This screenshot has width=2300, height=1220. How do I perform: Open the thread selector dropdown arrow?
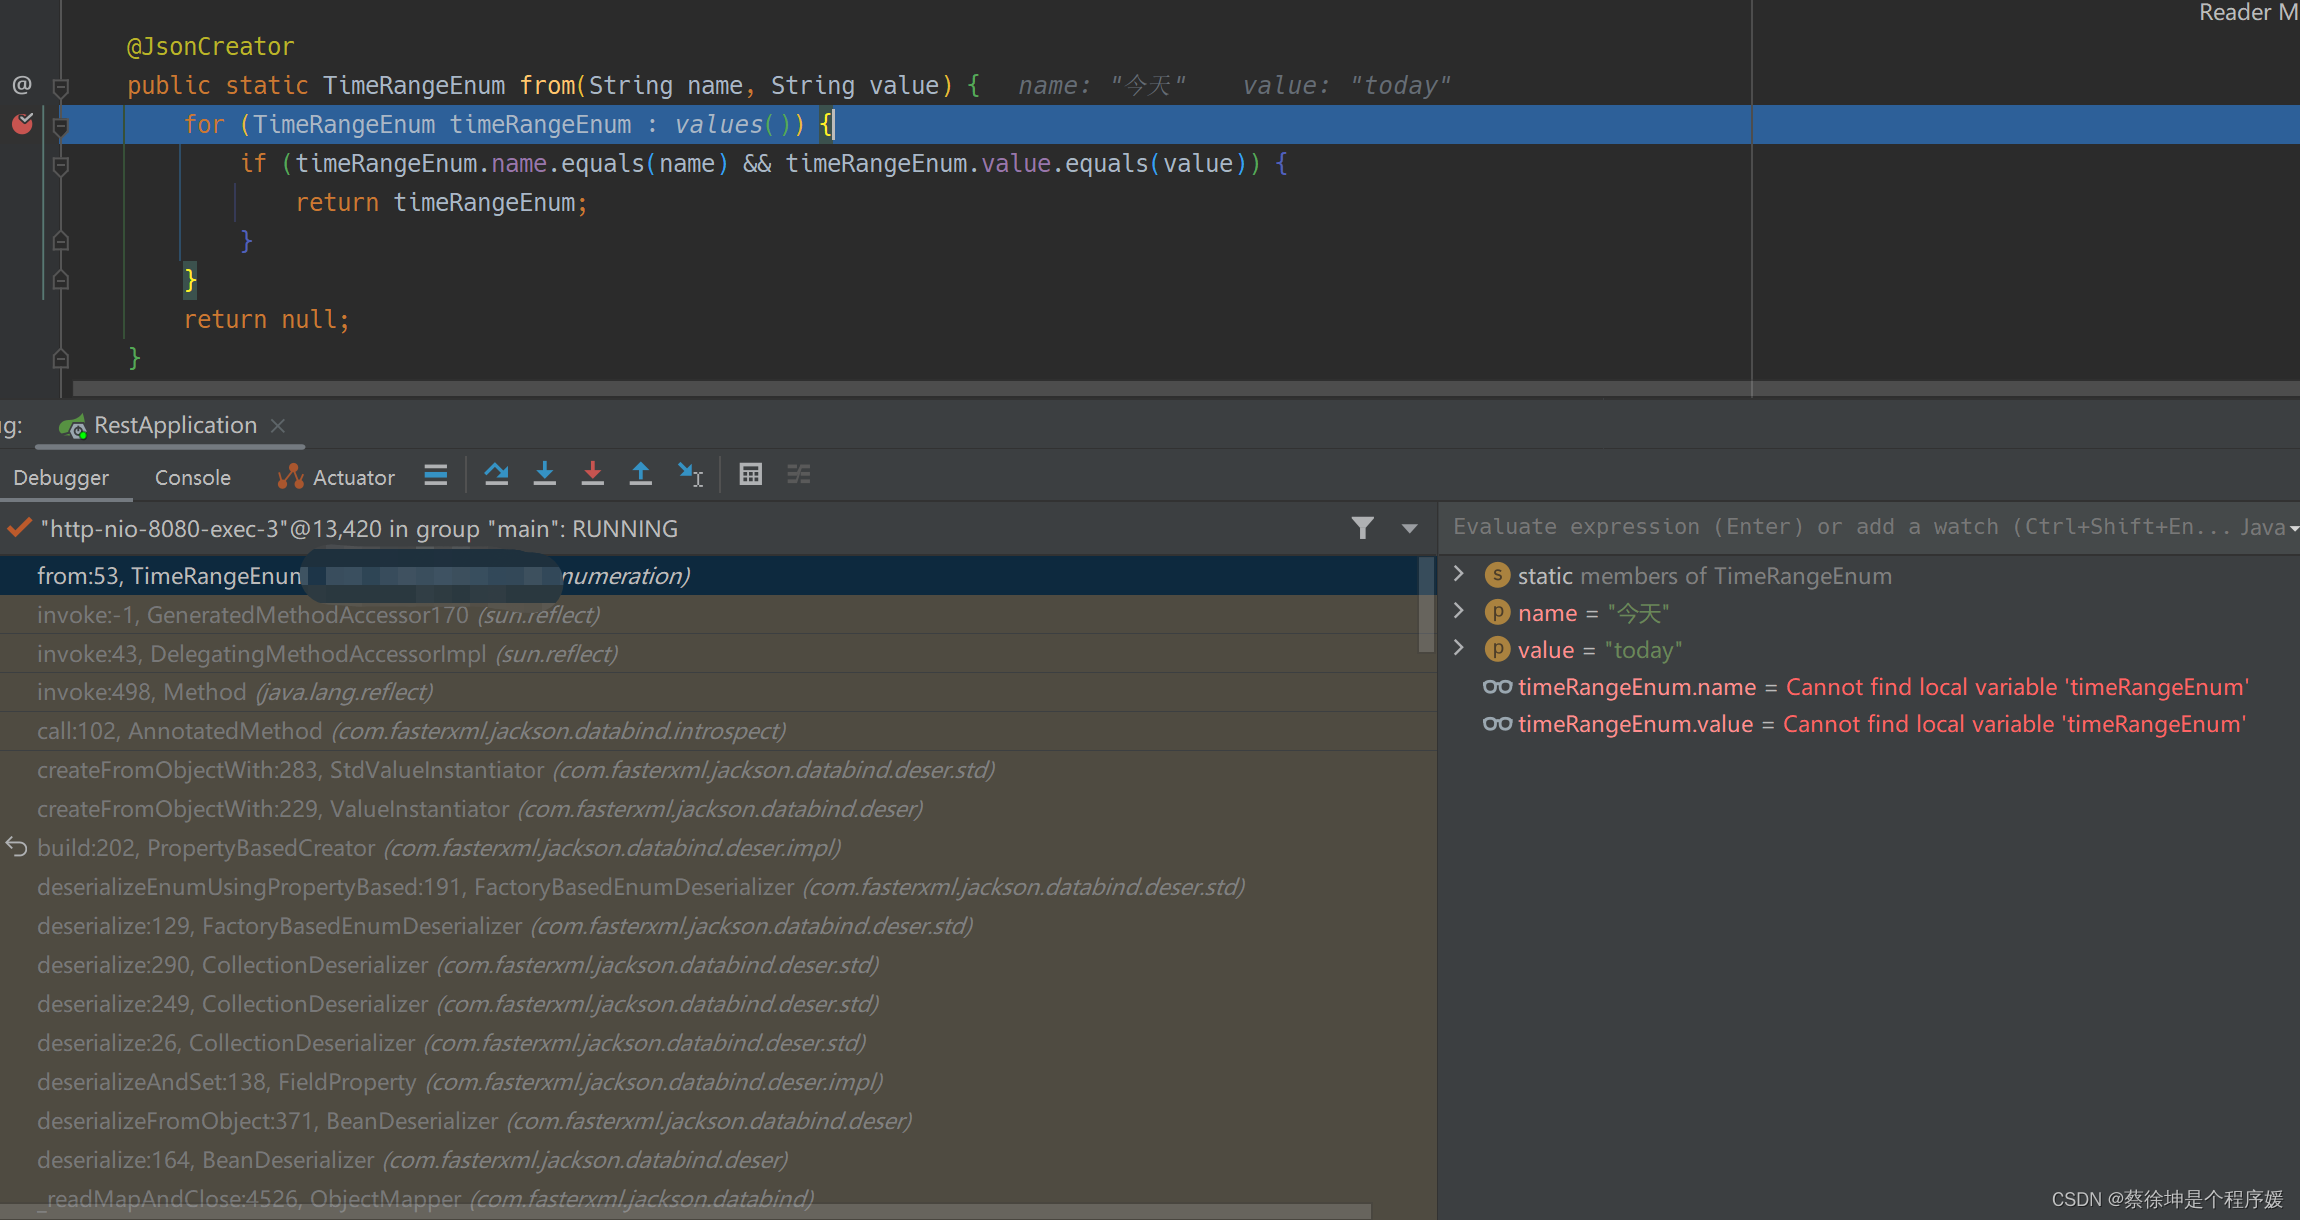(x=1409, y=528)
